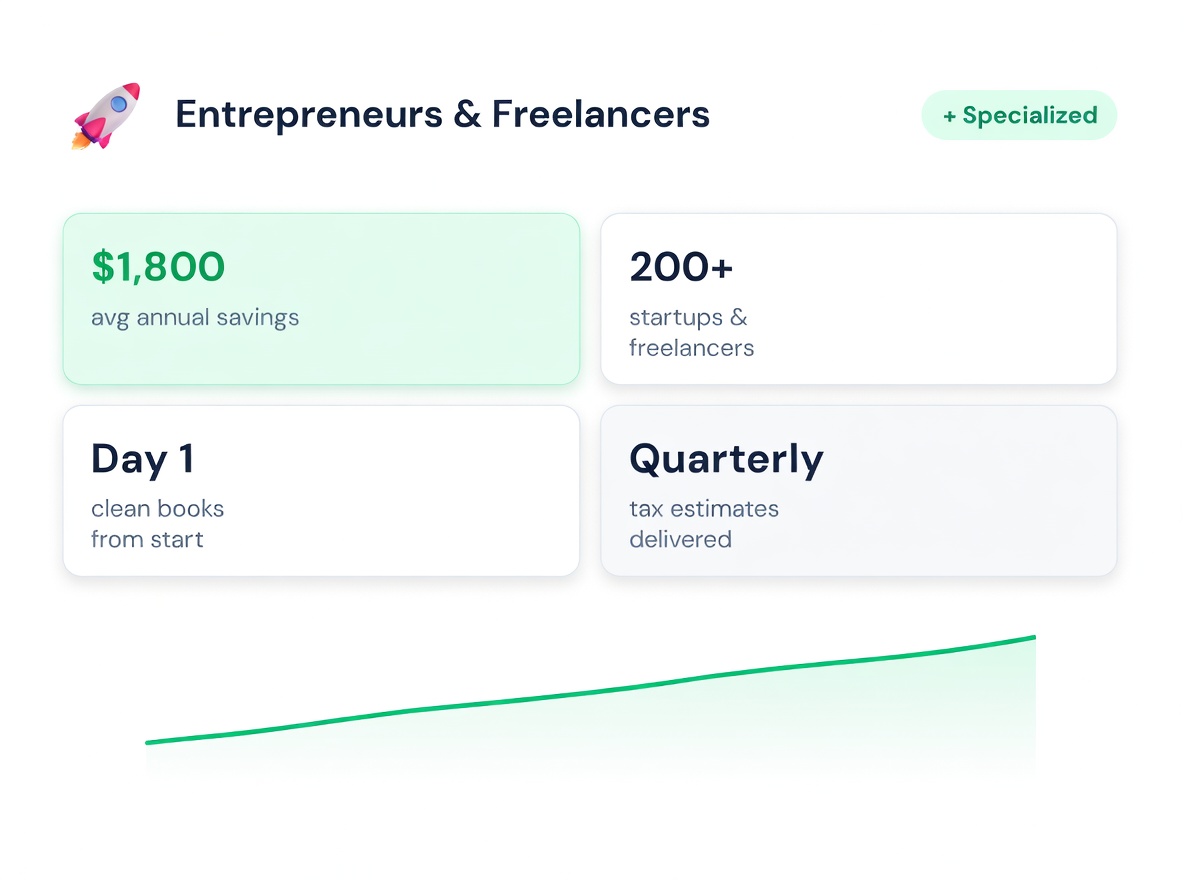Click the $1,800 amount text

pyautogui.click(x=158, y=267)
